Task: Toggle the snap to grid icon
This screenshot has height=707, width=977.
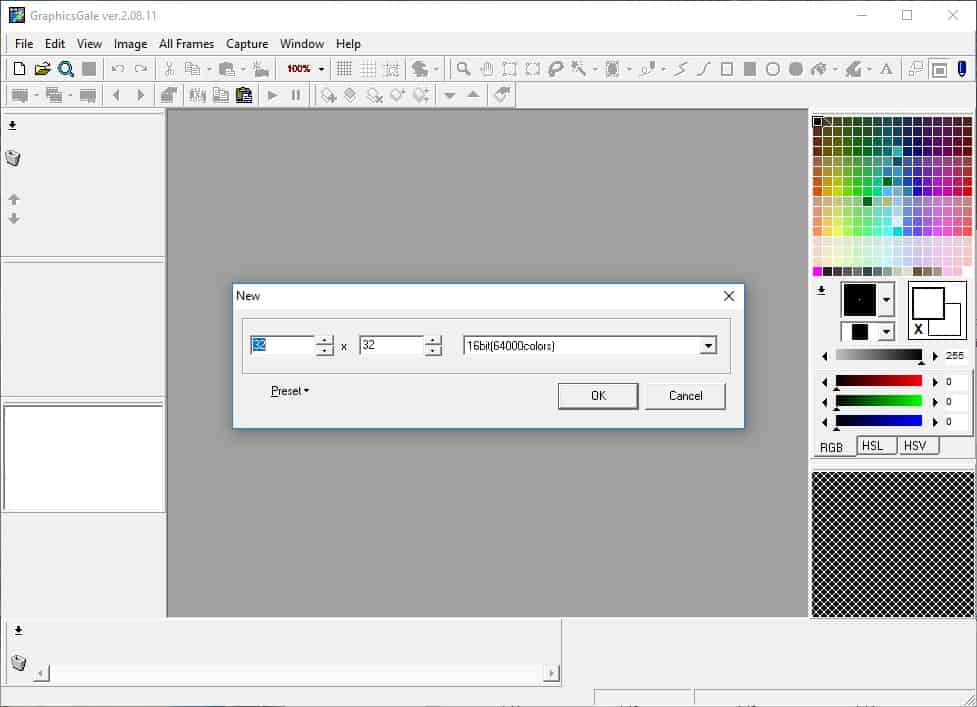Action: click(392, 69)
